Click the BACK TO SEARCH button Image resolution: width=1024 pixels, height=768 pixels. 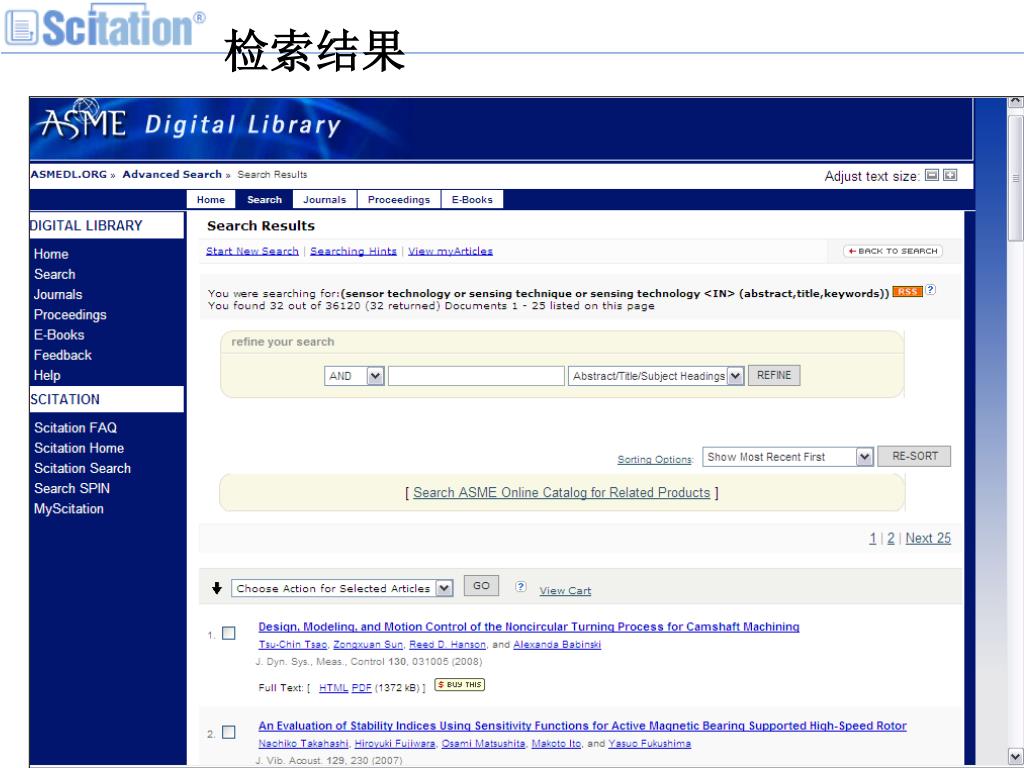pos(893,251)
